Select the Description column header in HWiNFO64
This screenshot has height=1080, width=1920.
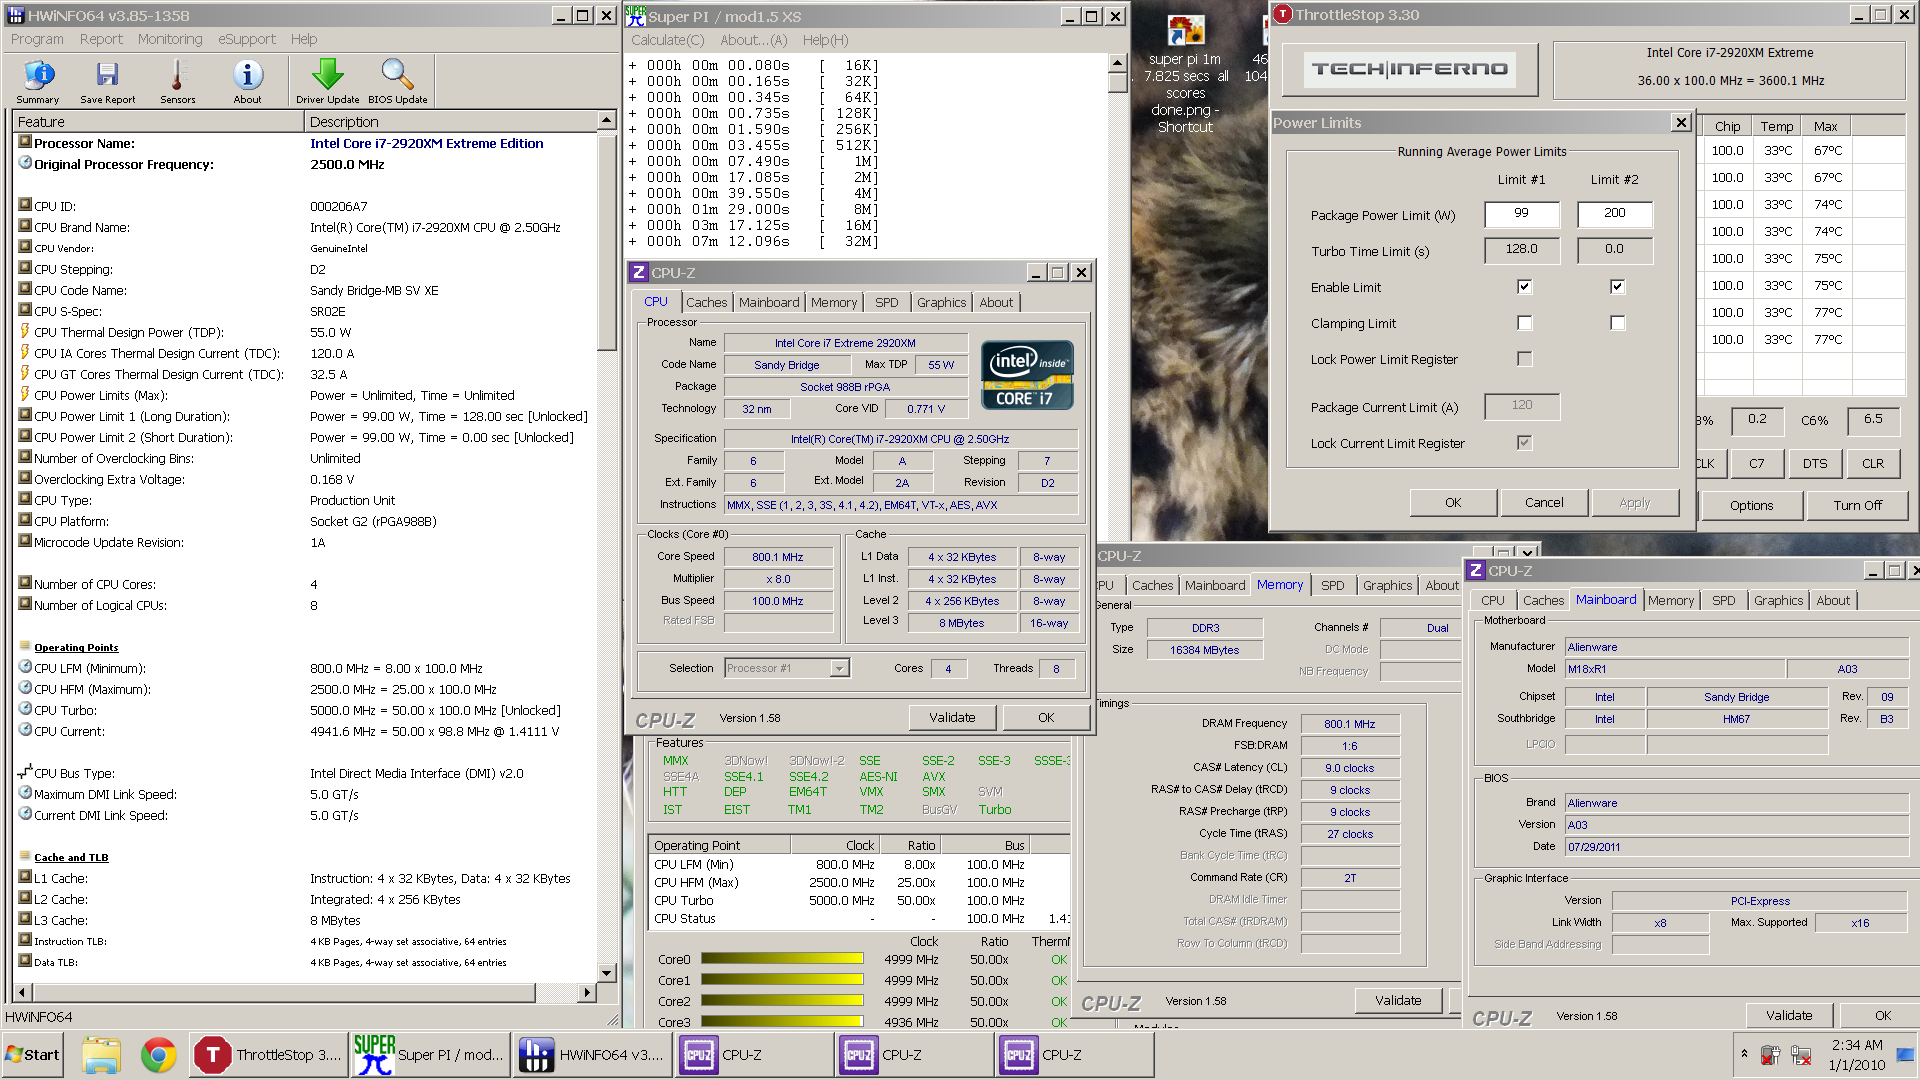pyautogui.click(x=450, y=121)
